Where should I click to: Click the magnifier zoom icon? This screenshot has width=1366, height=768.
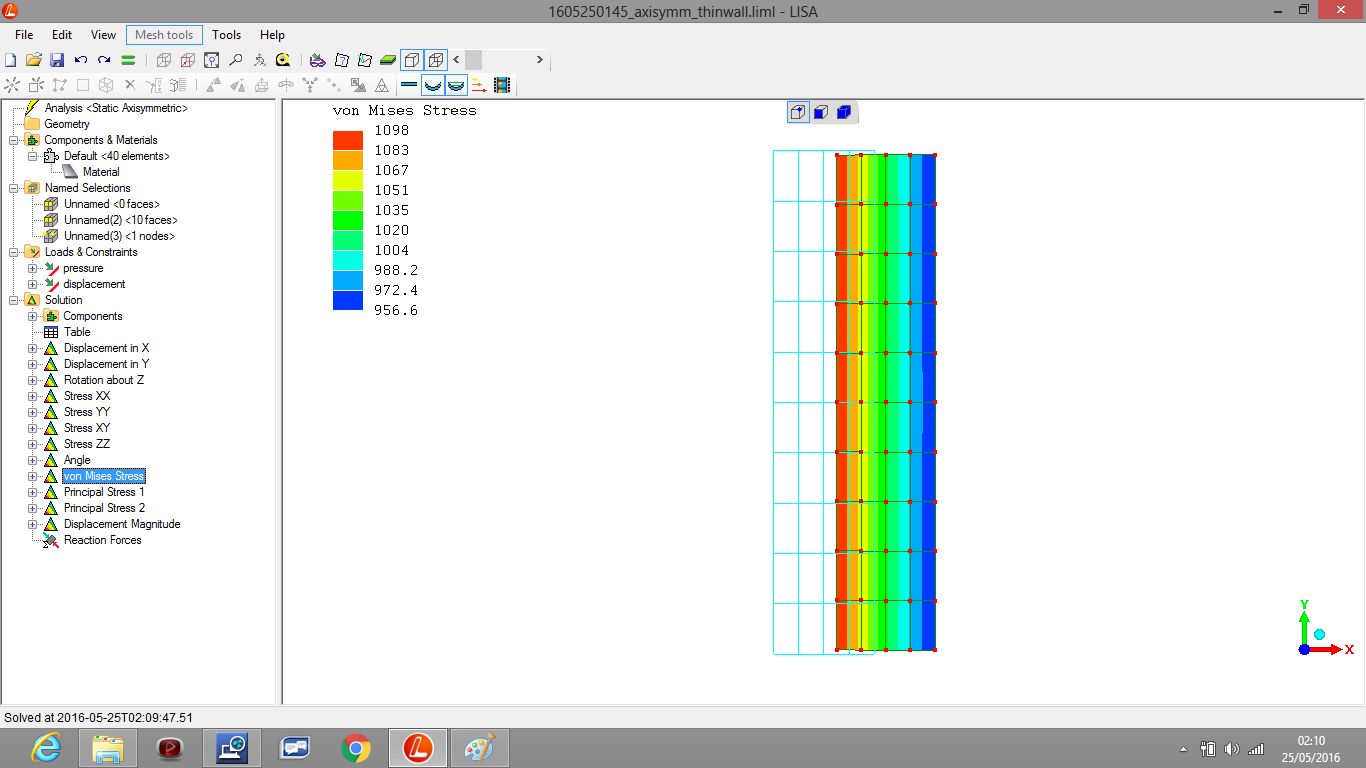pyautogui.click(x=235, y=60)
